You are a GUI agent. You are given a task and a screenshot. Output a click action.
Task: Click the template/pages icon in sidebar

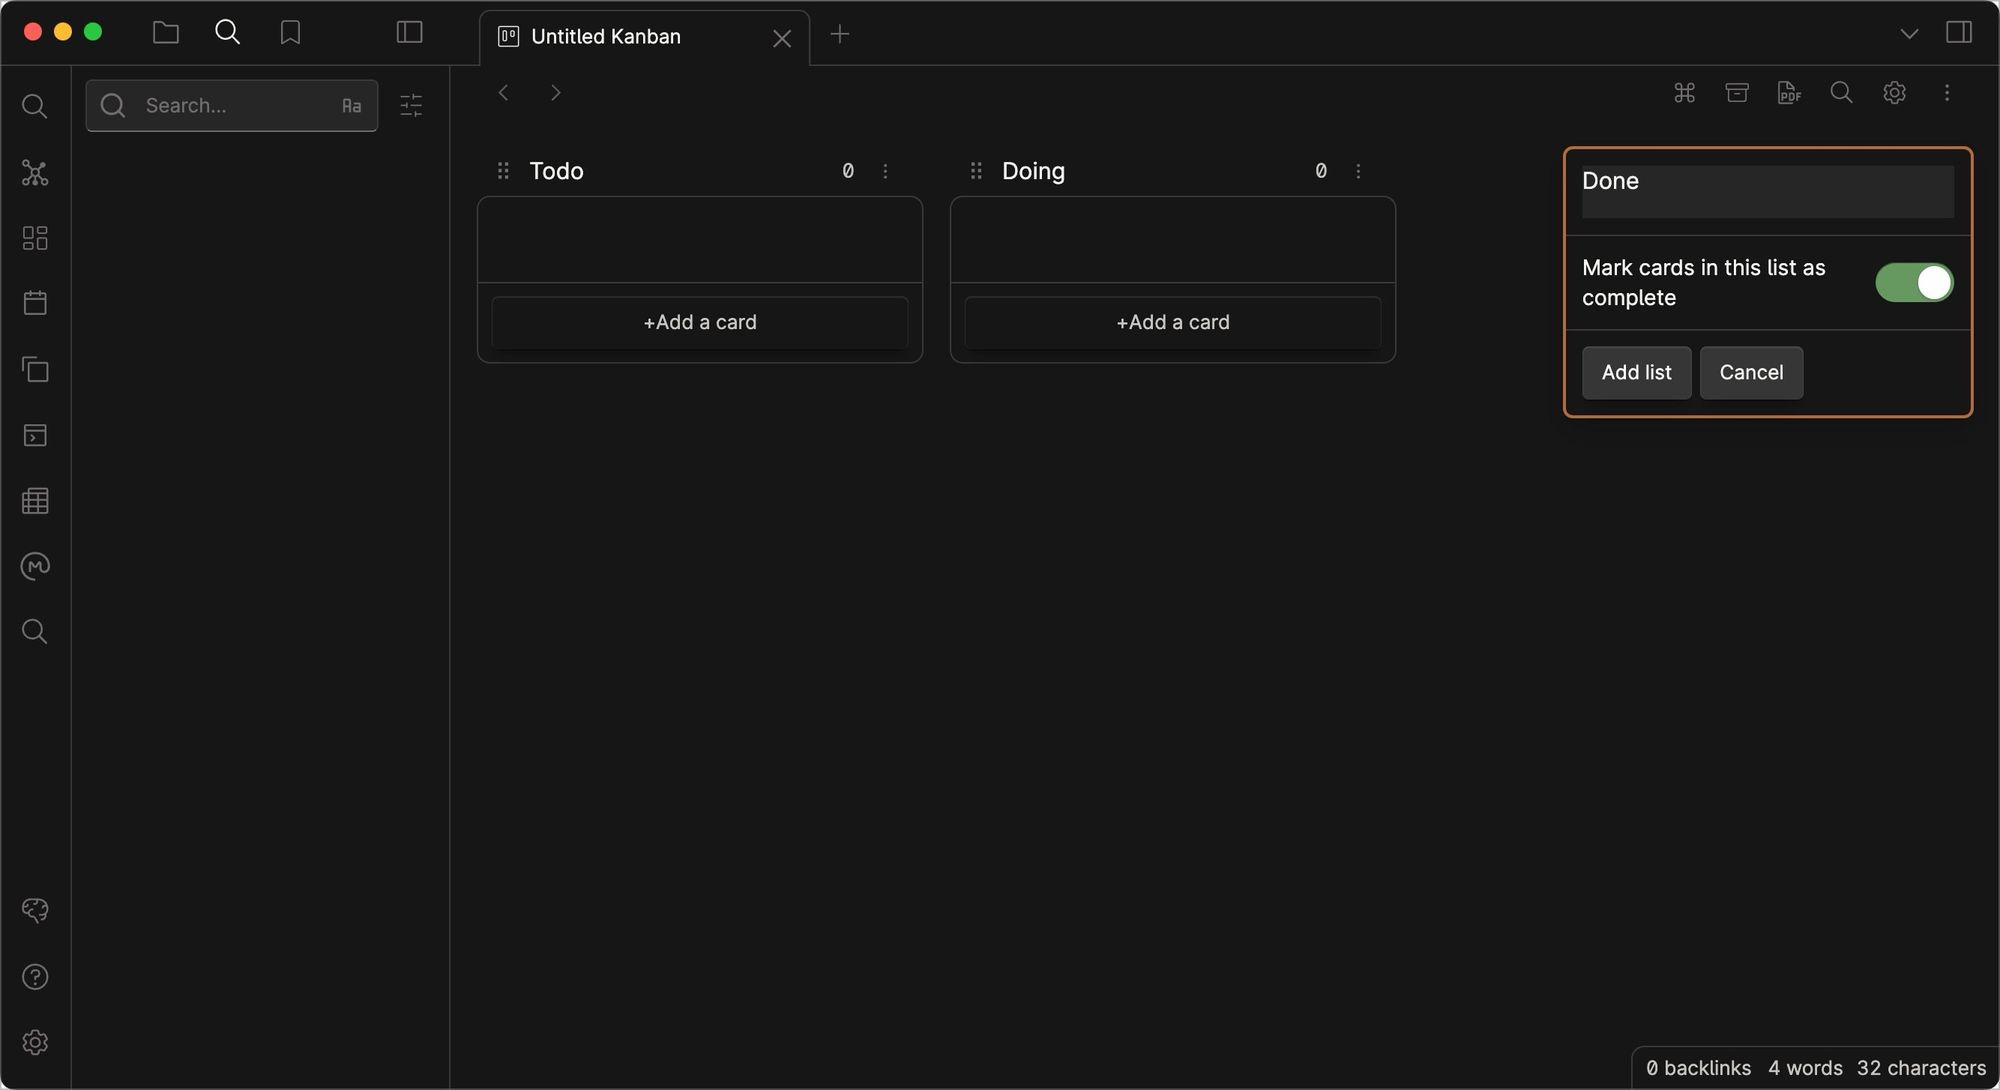point(36,370)
